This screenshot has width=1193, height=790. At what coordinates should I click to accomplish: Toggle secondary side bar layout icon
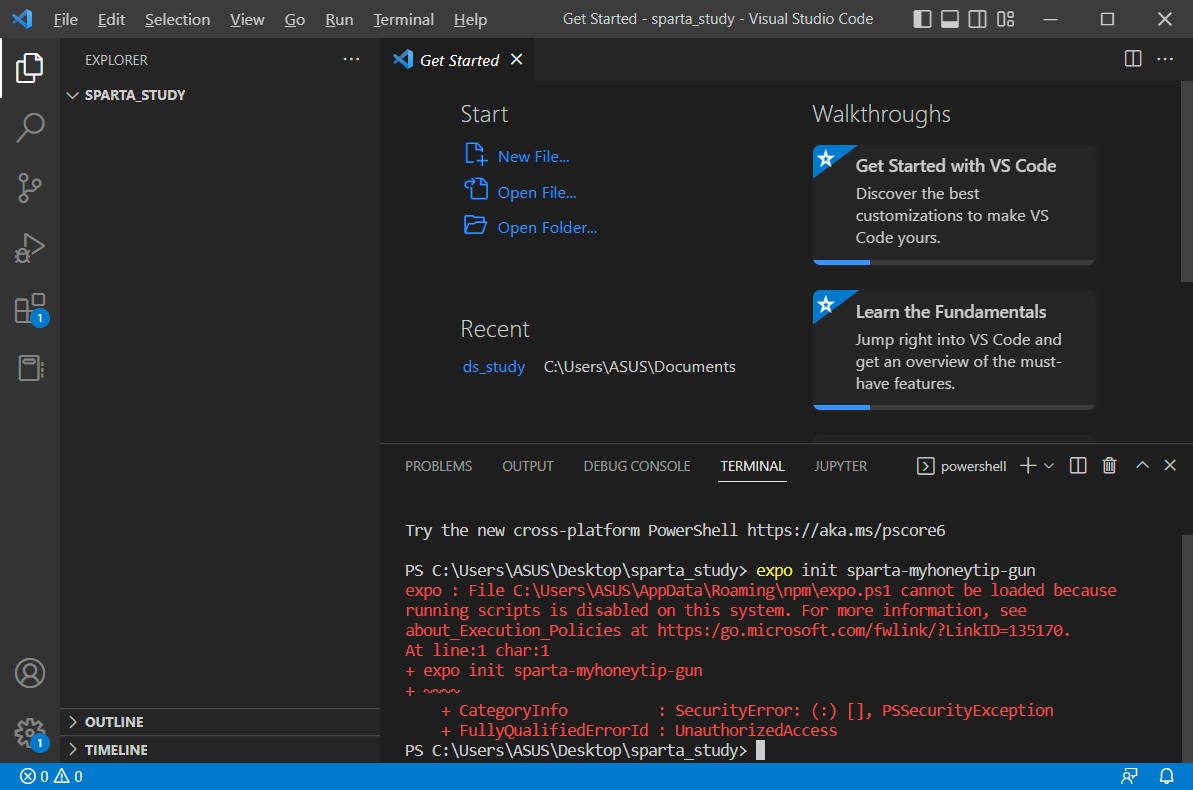tap(978, 19)
